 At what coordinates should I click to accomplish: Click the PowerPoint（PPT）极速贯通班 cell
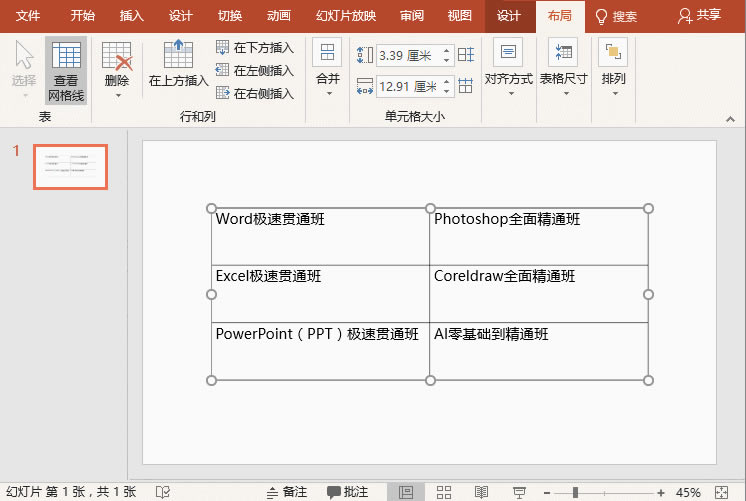320,352
